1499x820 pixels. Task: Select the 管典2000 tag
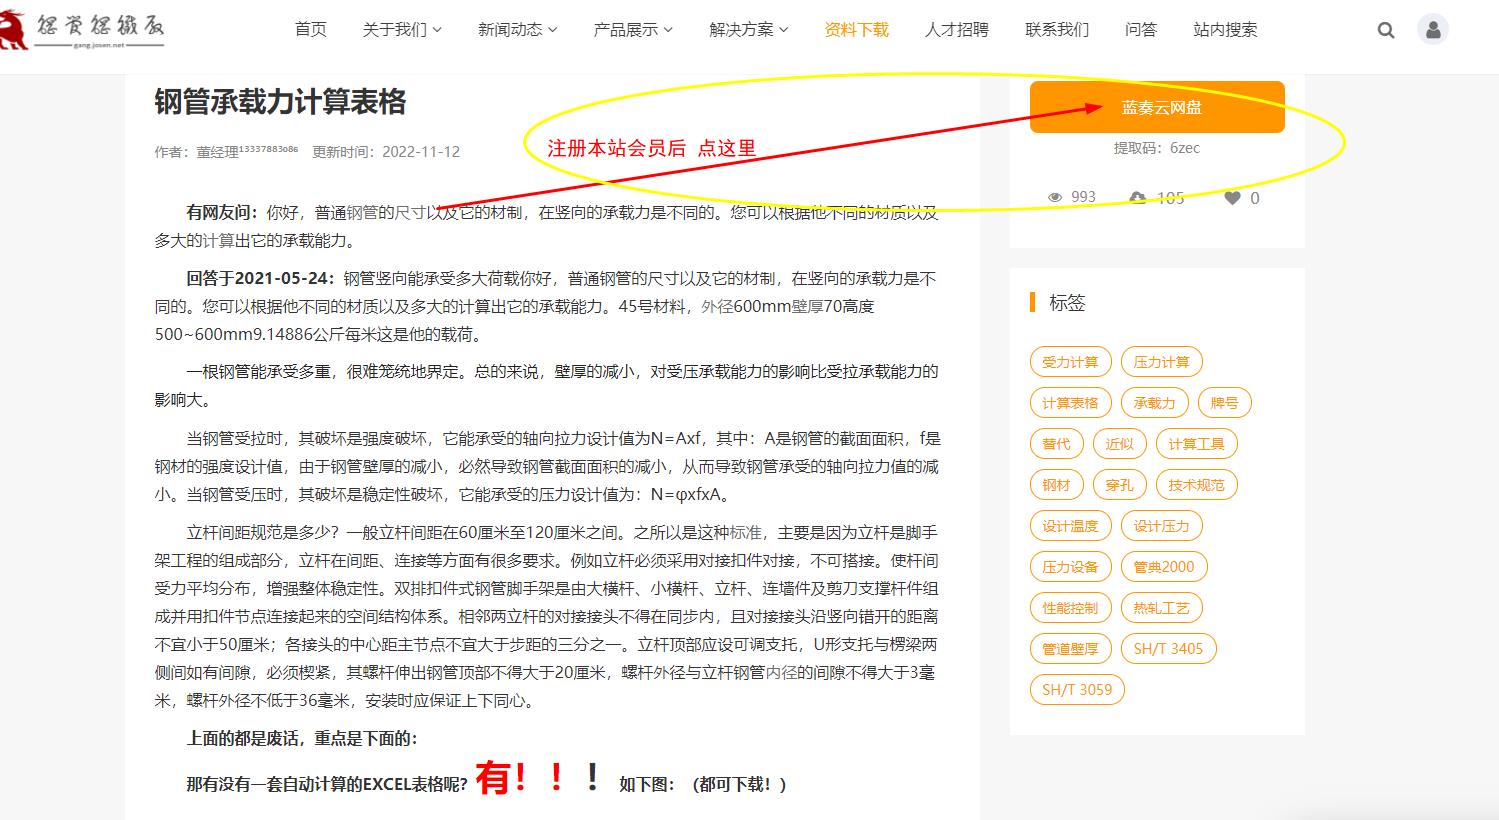click(1164, 567)
